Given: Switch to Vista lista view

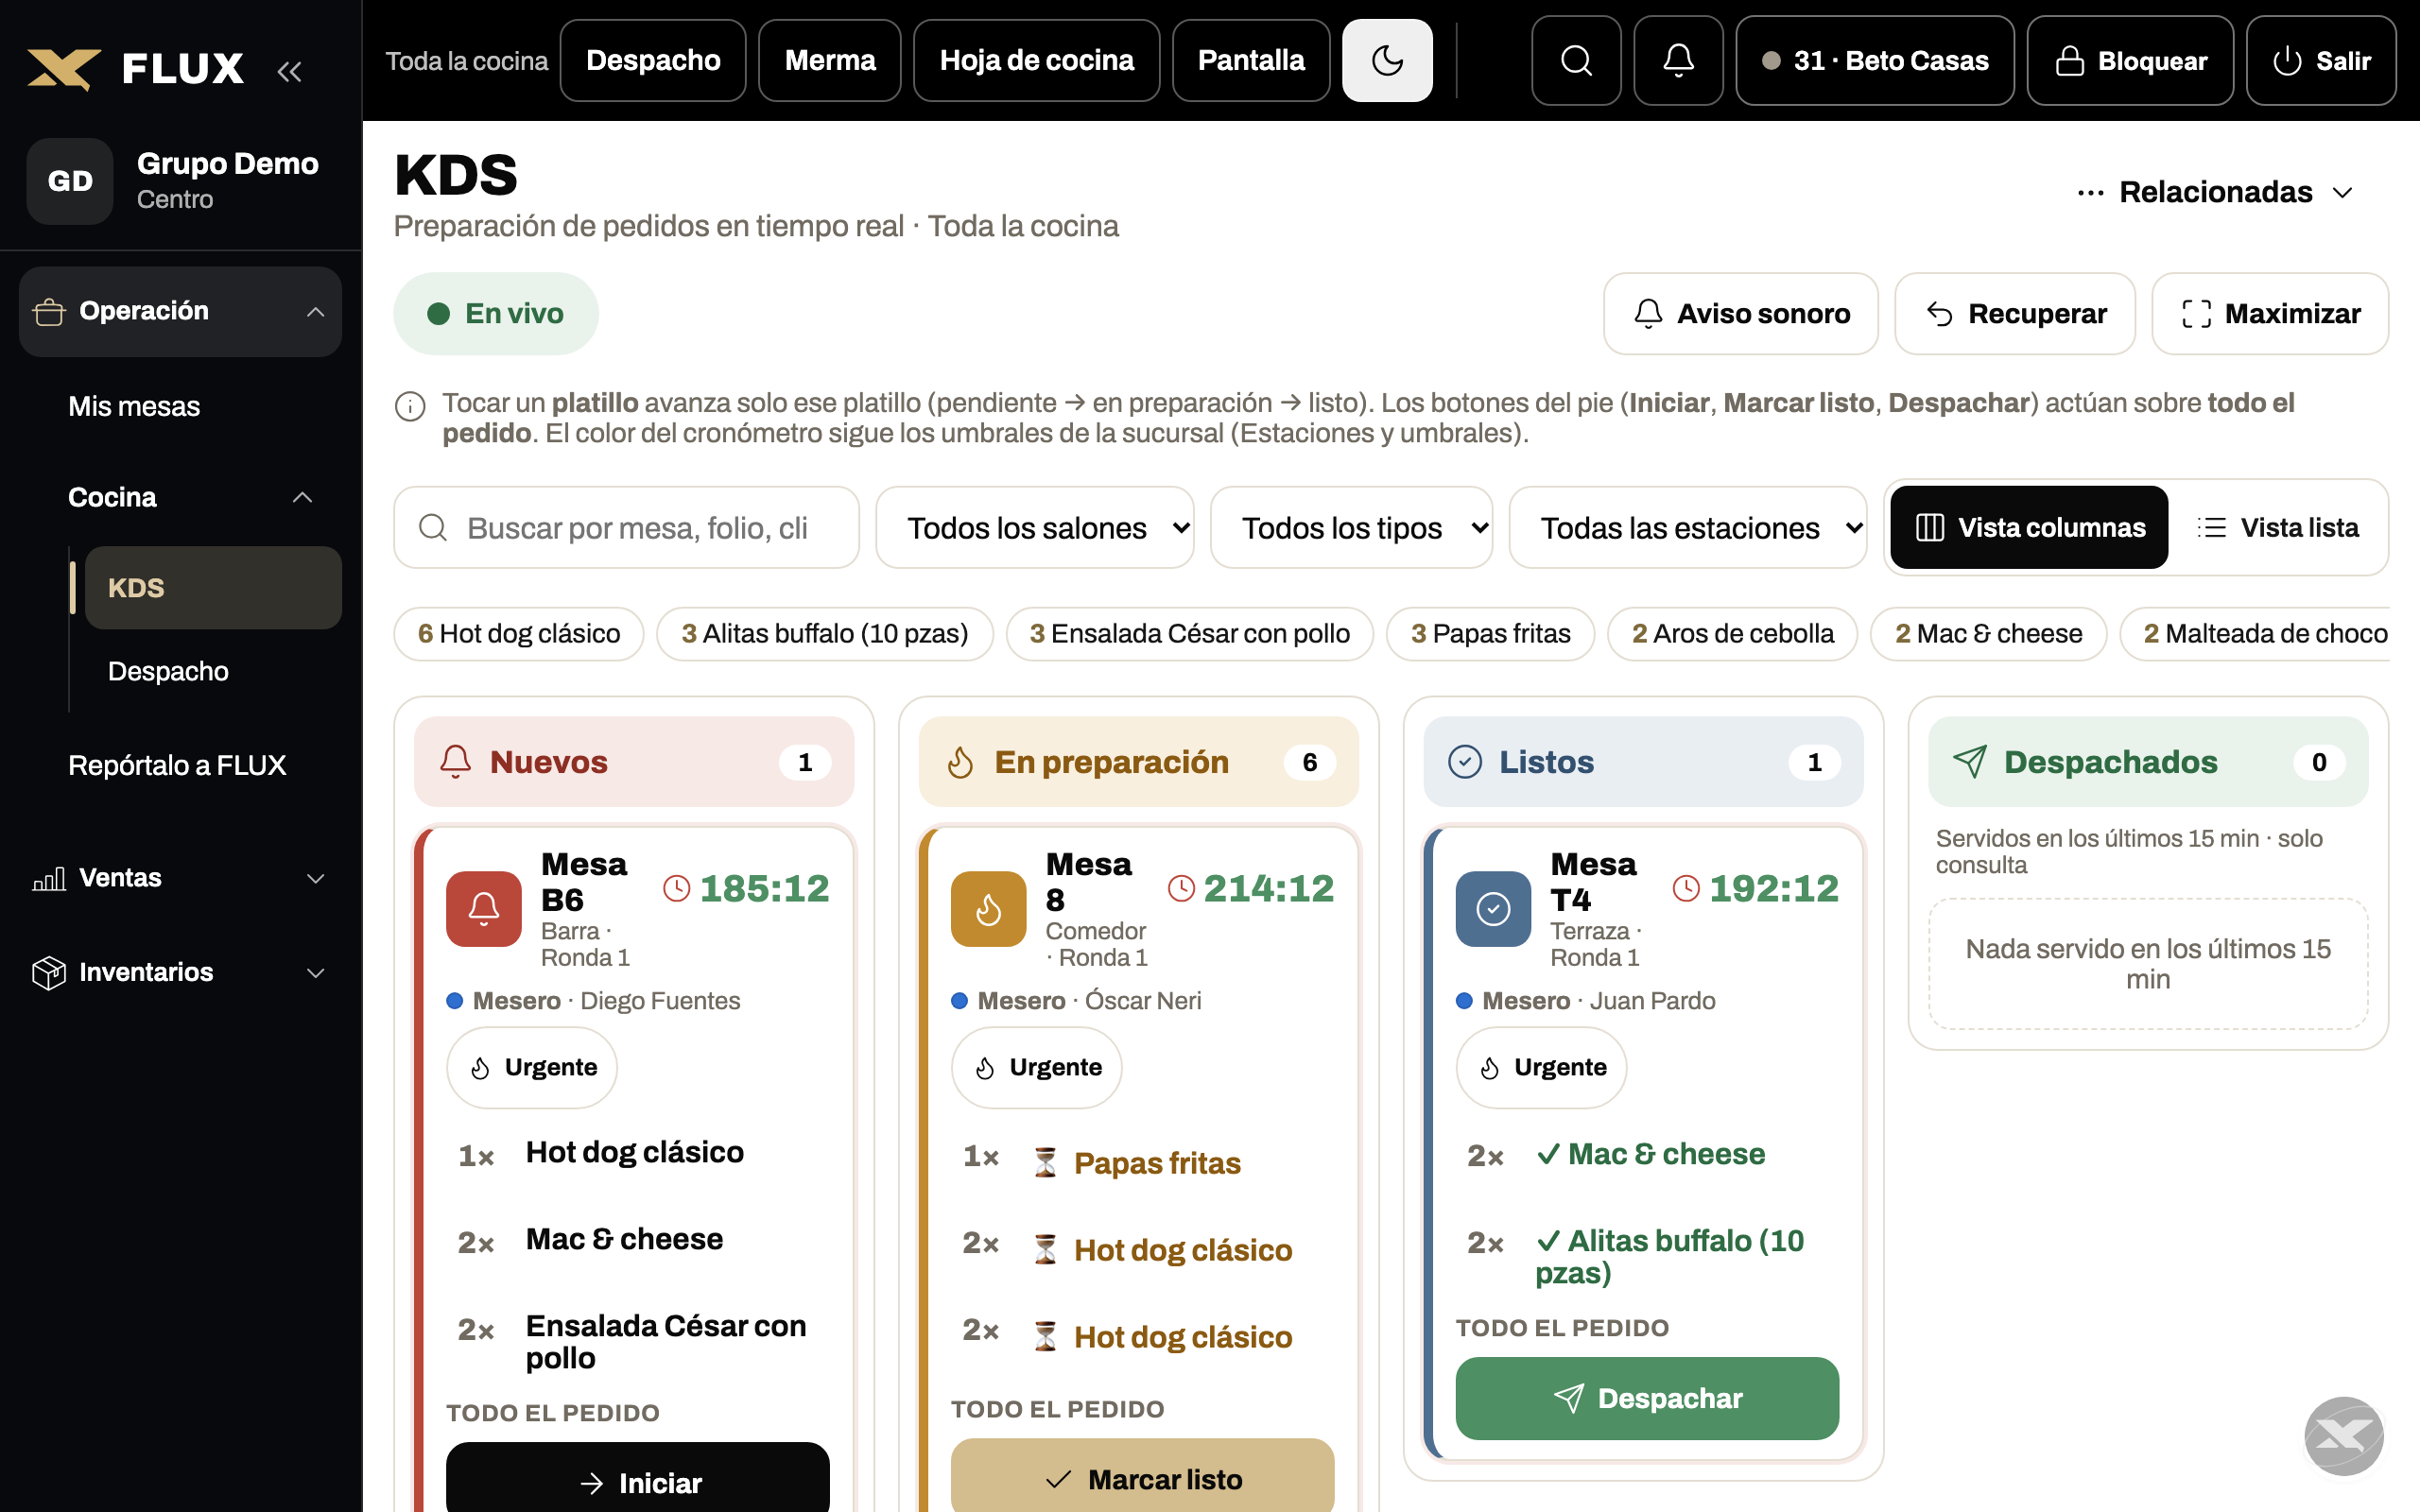Looking at the screenshot, I should (2278, 527).
